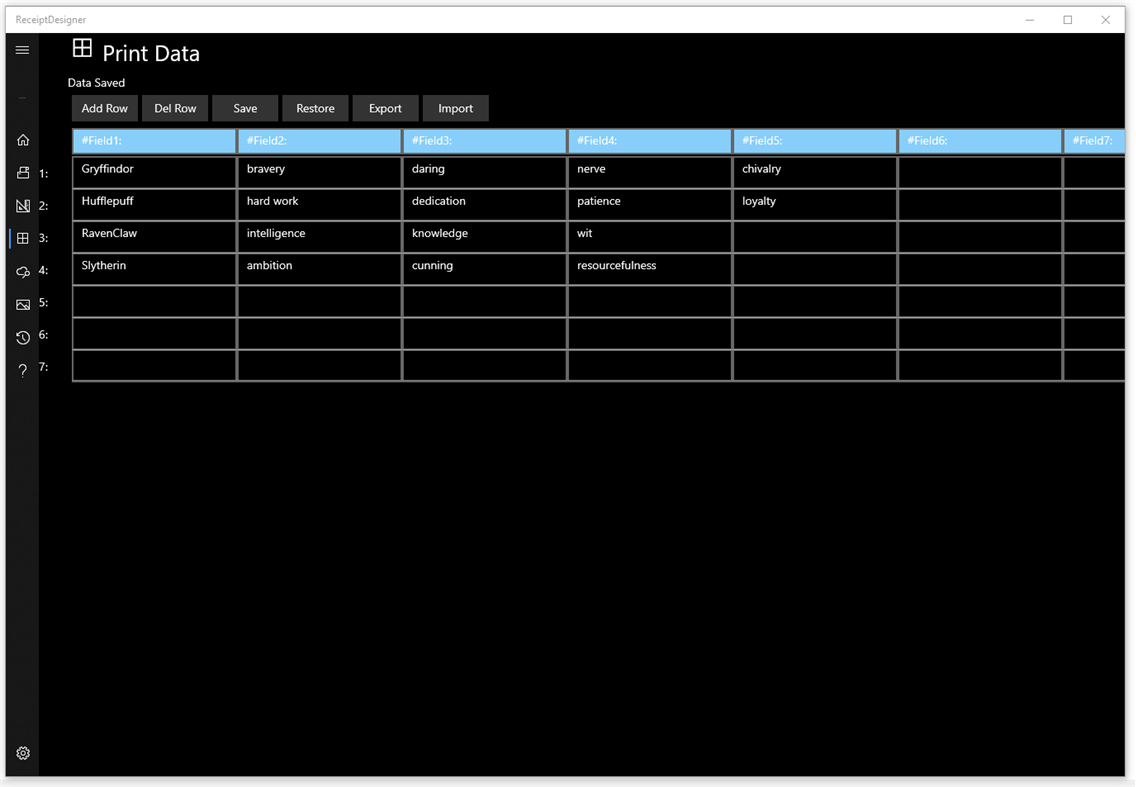The height and width of the screenshot is (787, 1136).
Task: Select the Home icon in the sidebar
Action: (22, 140)
